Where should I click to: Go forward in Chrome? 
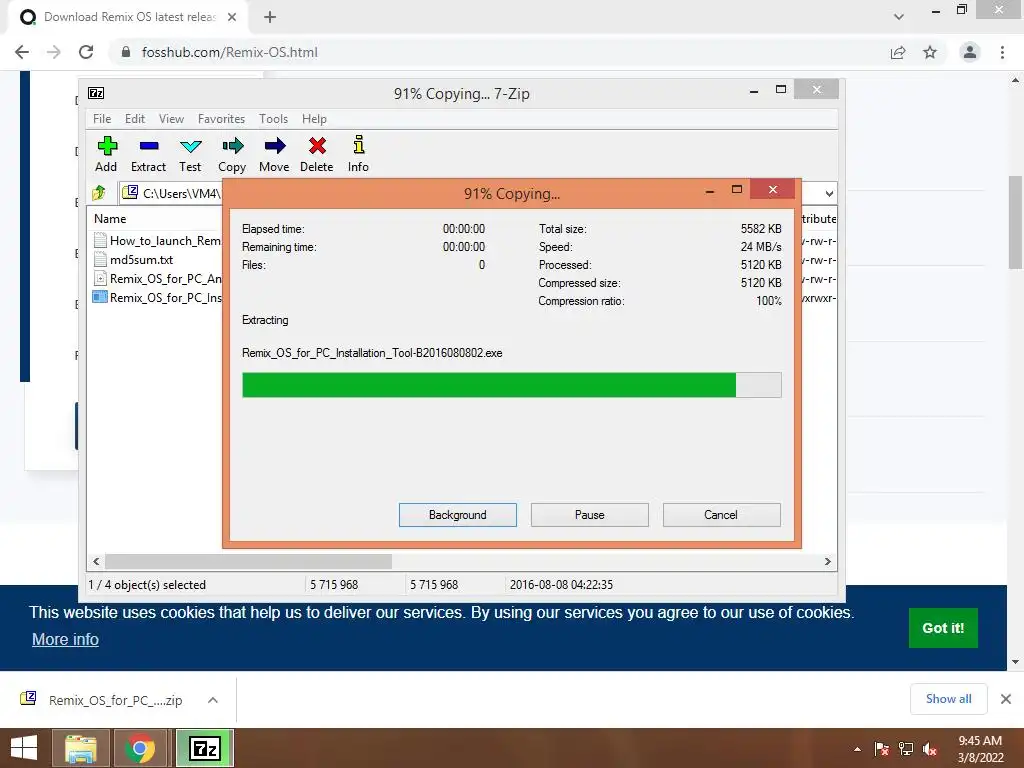(54, 52)
